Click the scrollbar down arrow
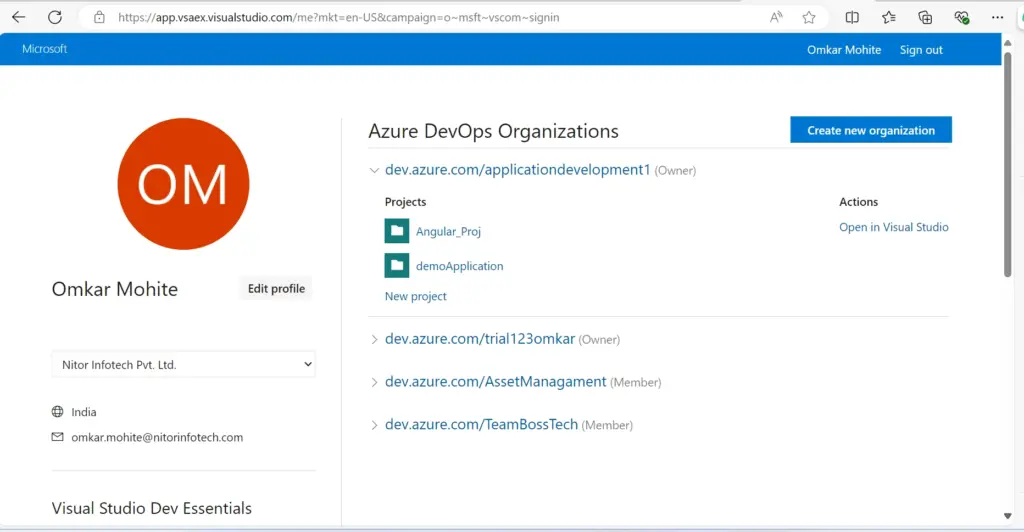 (1008, 516)
